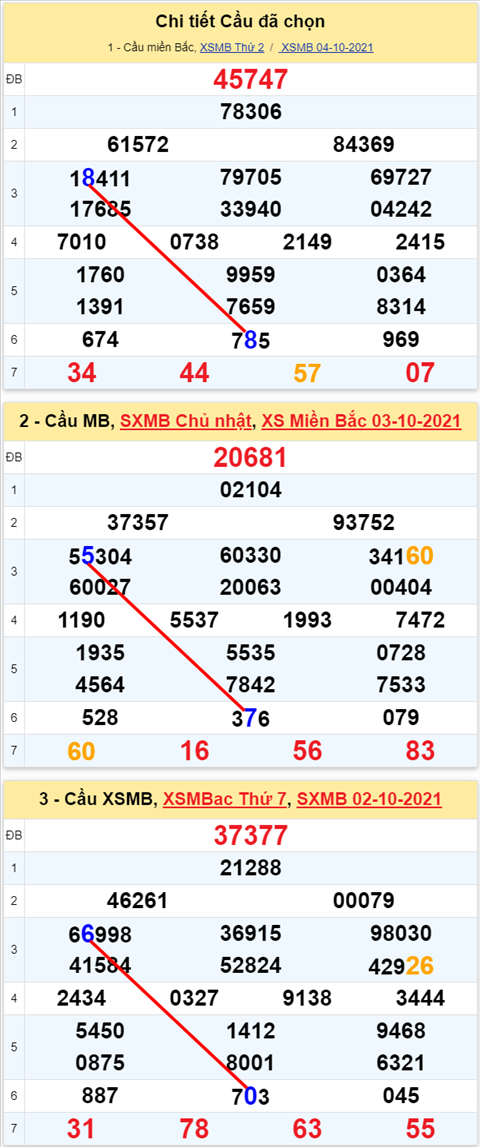The image size is (480, 1147).
Task: Click second prize number 46261
Action: pyautogui.click(x=138, y=900)
